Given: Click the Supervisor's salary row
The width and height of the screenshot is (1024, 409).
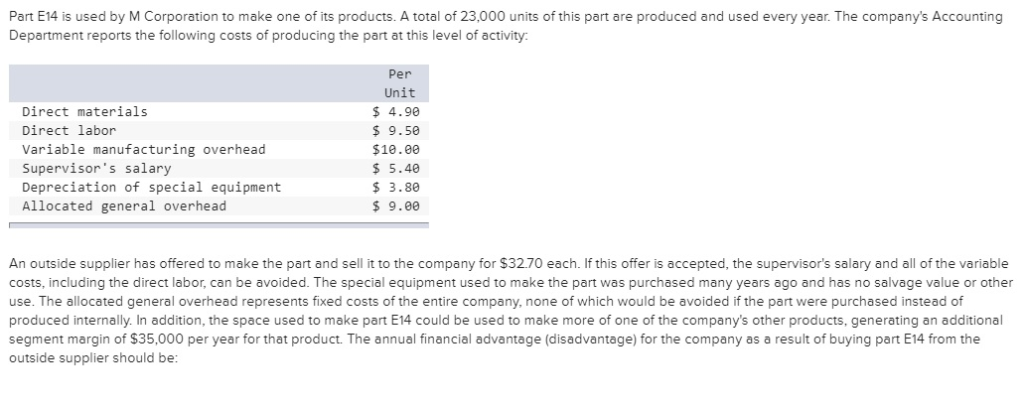Looking at the screenshot, I should point(219,169).
